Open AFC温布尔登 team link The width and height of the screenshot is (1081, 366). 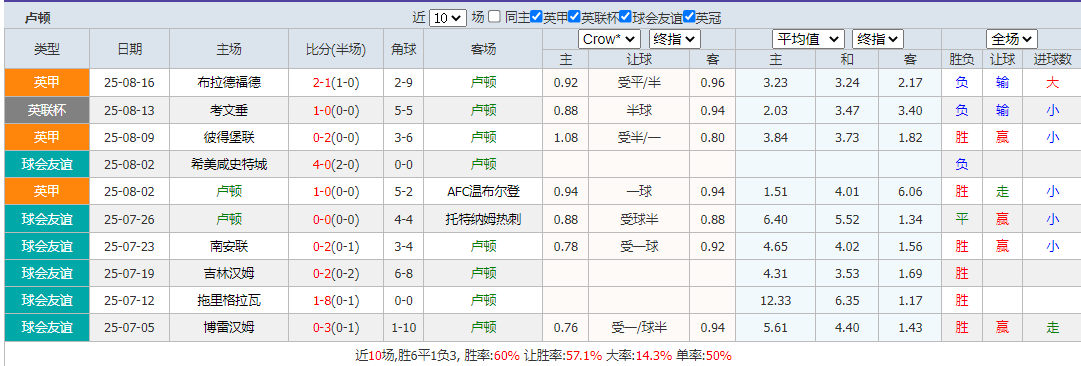[x=483, y=192]
